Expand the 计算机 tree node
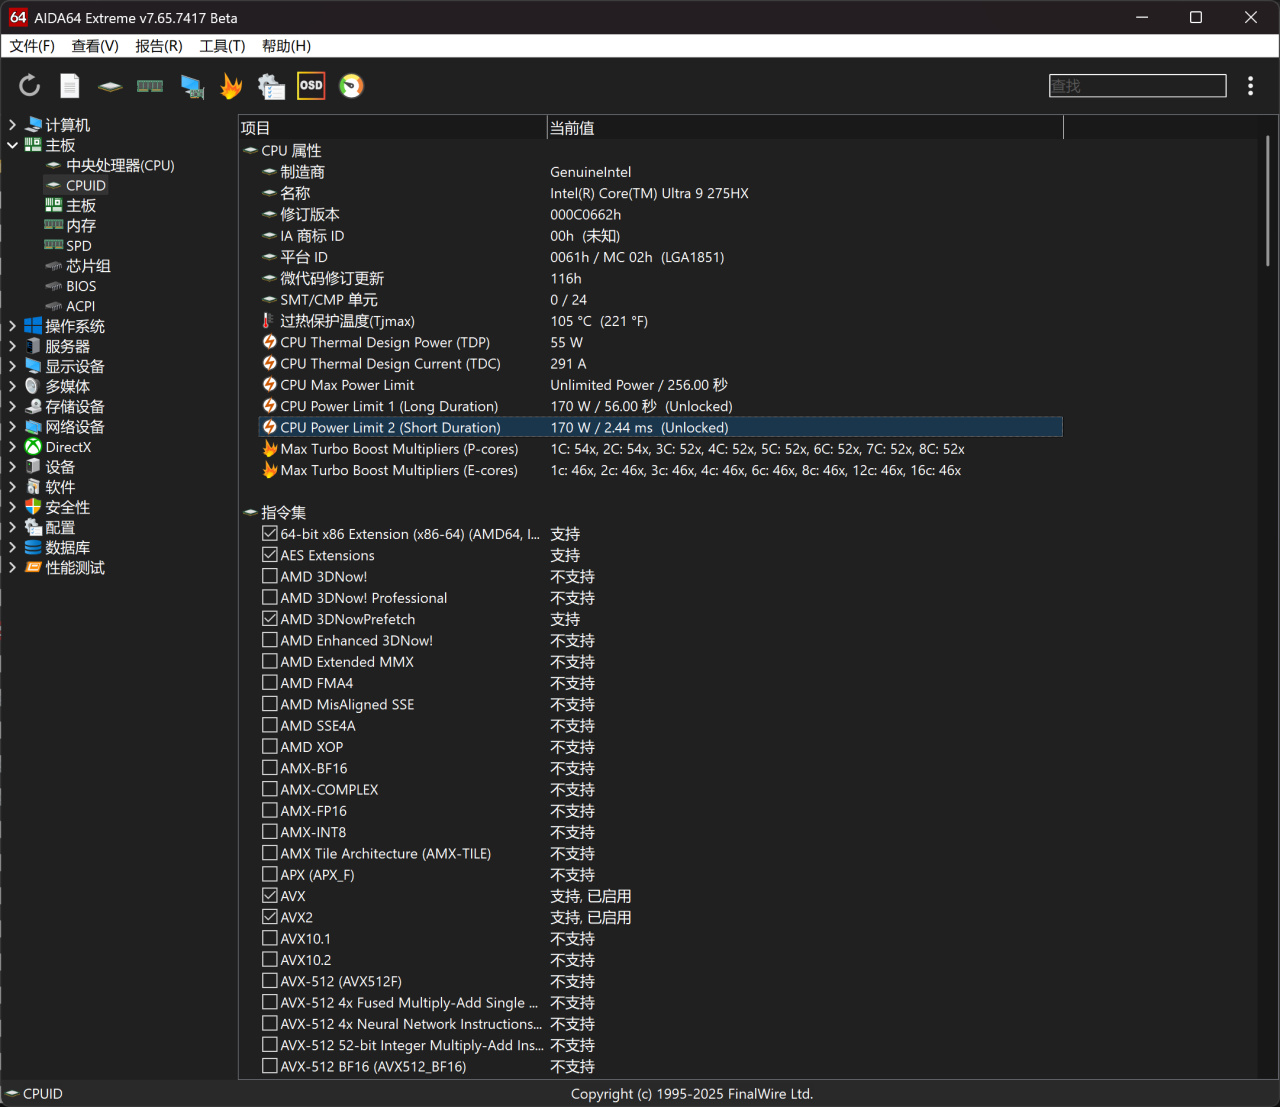This screenshot has height=1107, width=1280. pos(12,125)
